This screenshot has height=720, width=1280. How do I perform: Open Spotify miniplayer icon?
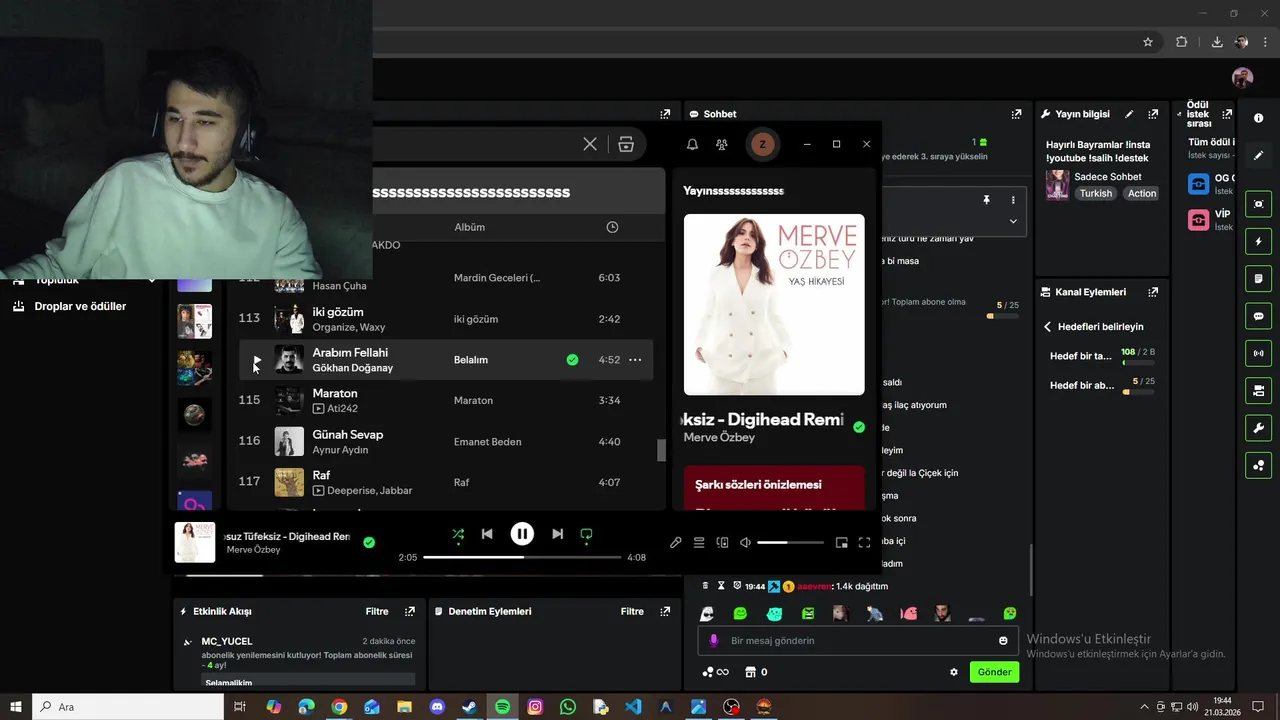(x=841, y=543)
